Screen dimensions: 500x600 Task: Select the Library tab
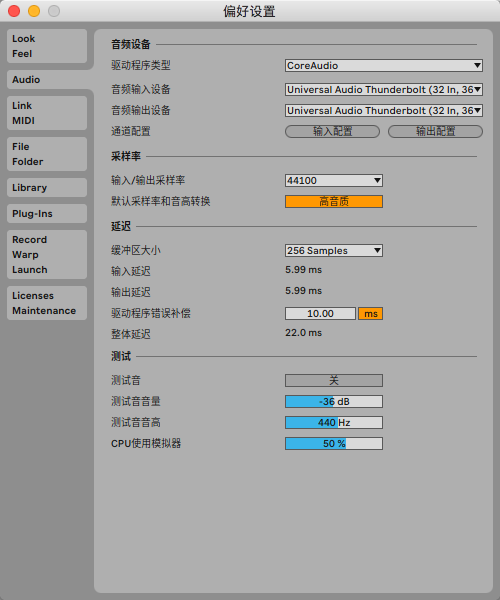point(47,188)
